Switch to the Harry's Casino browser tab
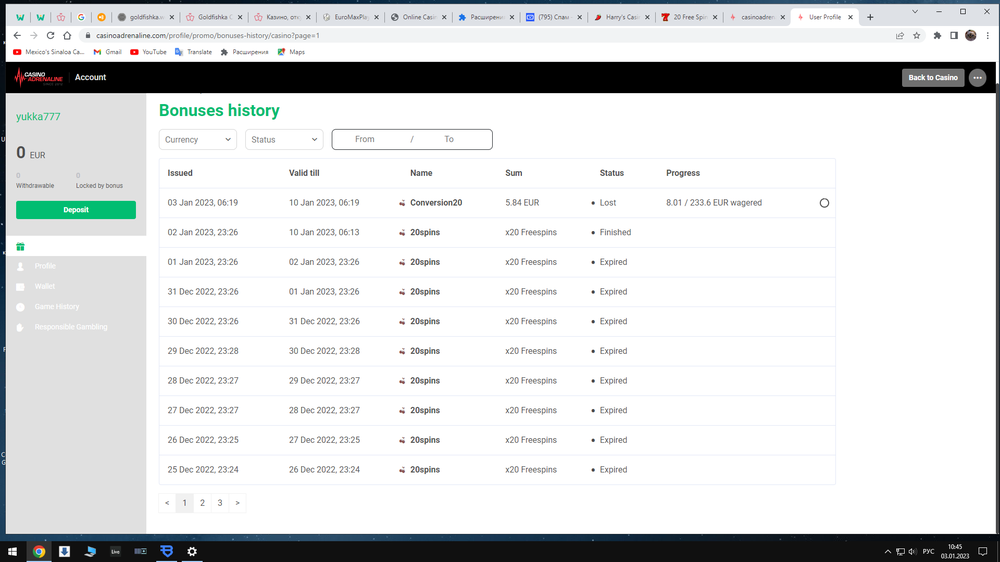 point(620,17)
